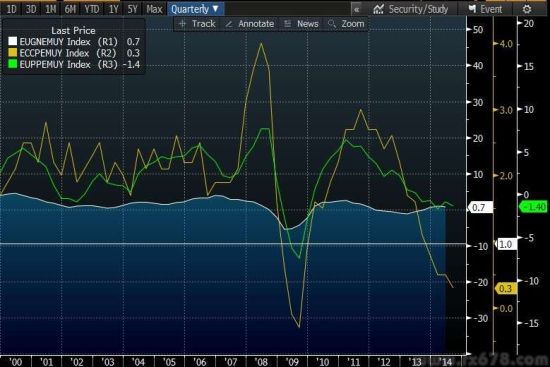Open the Security/Study menu
Viewport: 550px width, 367px height.
click(x=410, y=9)
